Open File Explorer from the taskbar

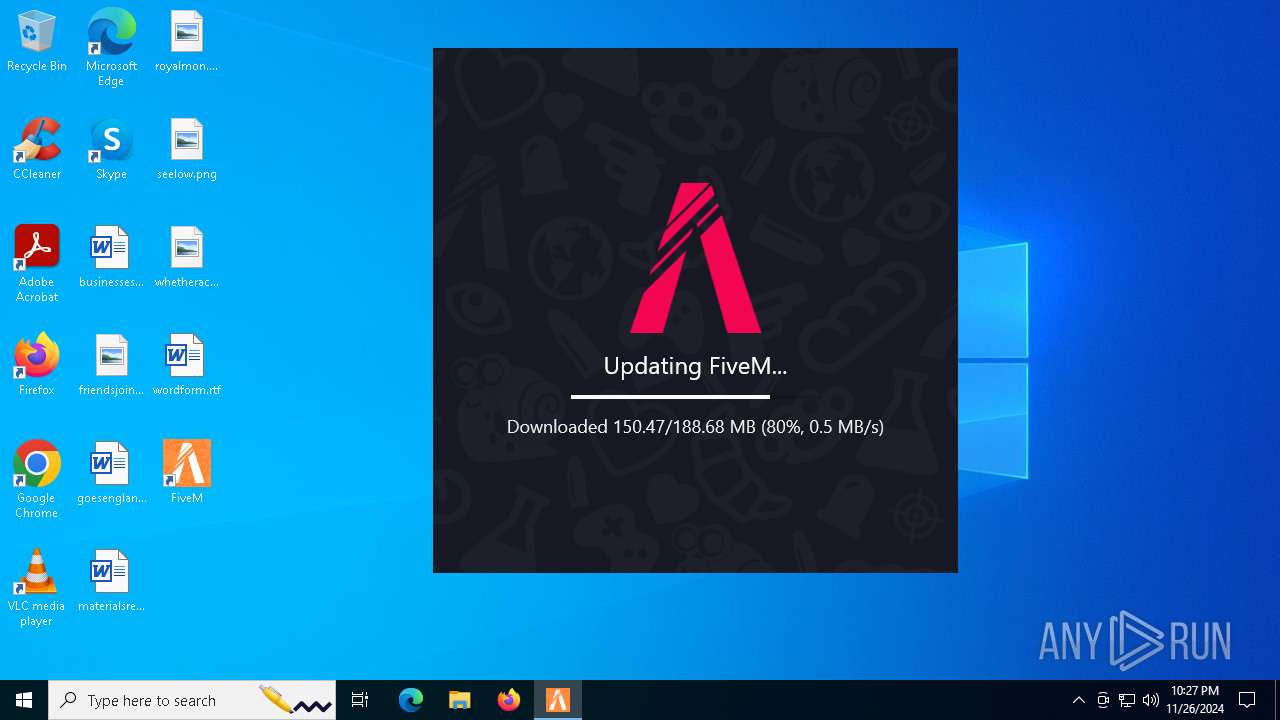[x=460, y=700]
